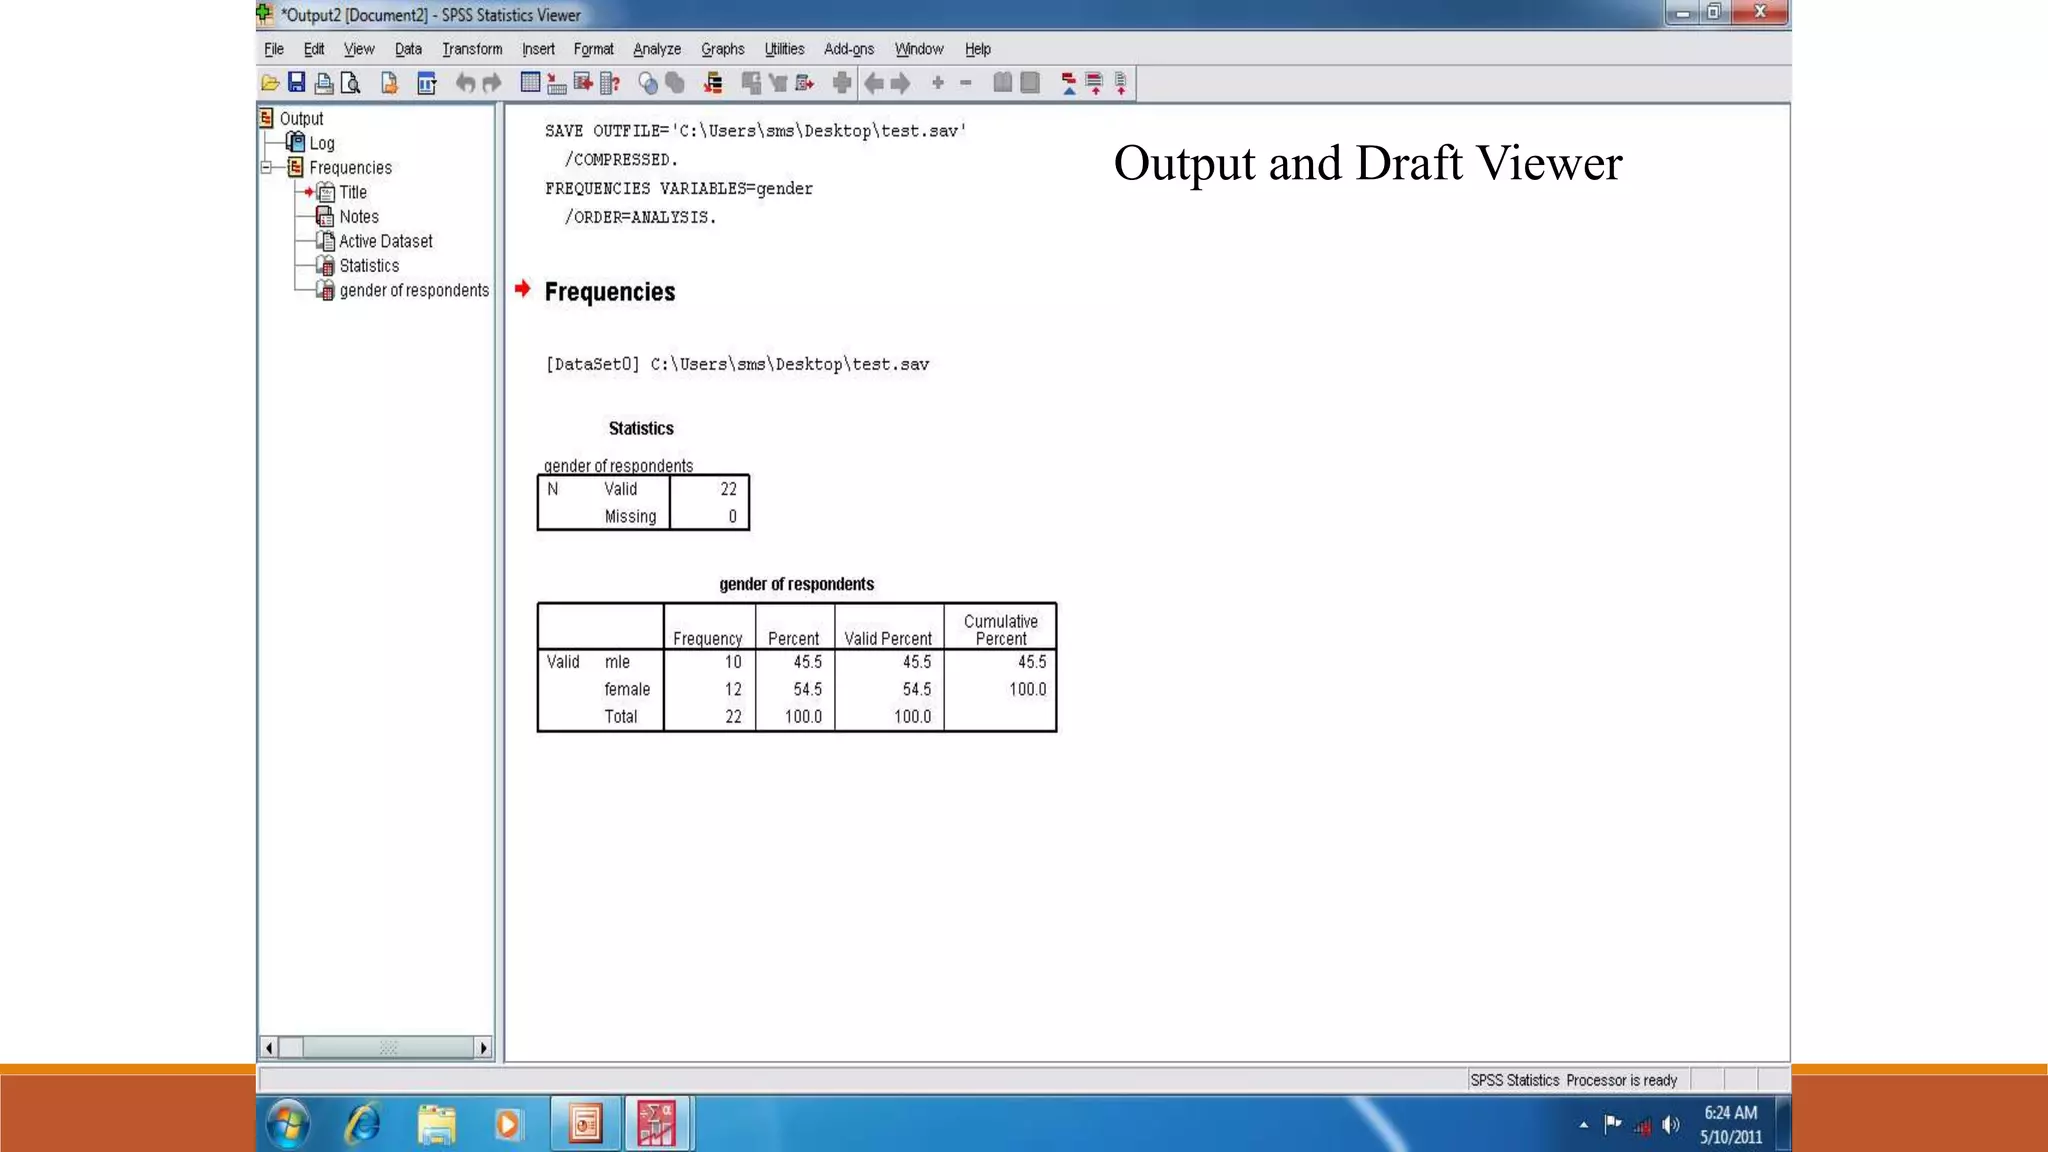This screenshot has height=1152, width=2048.
Task: Click the volume speaker tray icon
Action: pyautogui.click(x=1670, y=1125)
